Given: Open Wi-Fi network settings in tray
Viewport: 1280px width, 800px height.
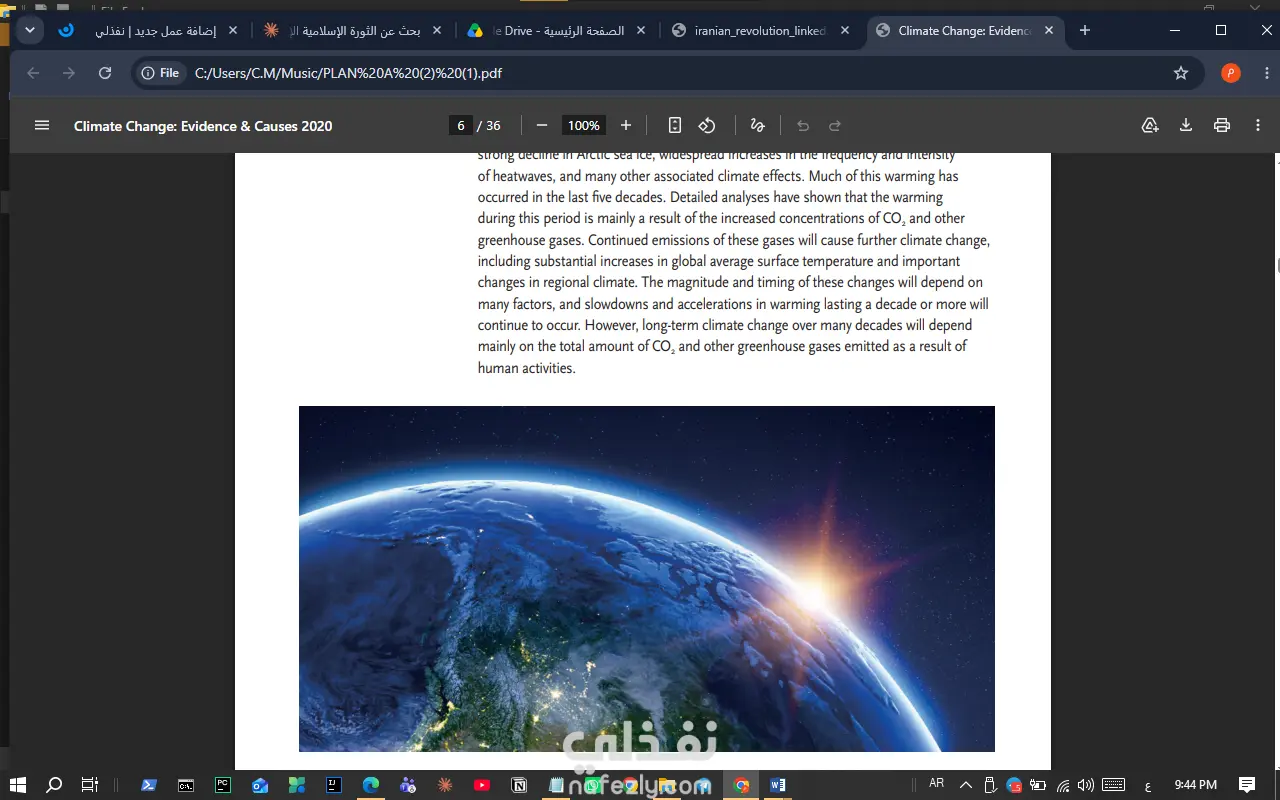Looking at the screenshot, I should (1063, 785).
